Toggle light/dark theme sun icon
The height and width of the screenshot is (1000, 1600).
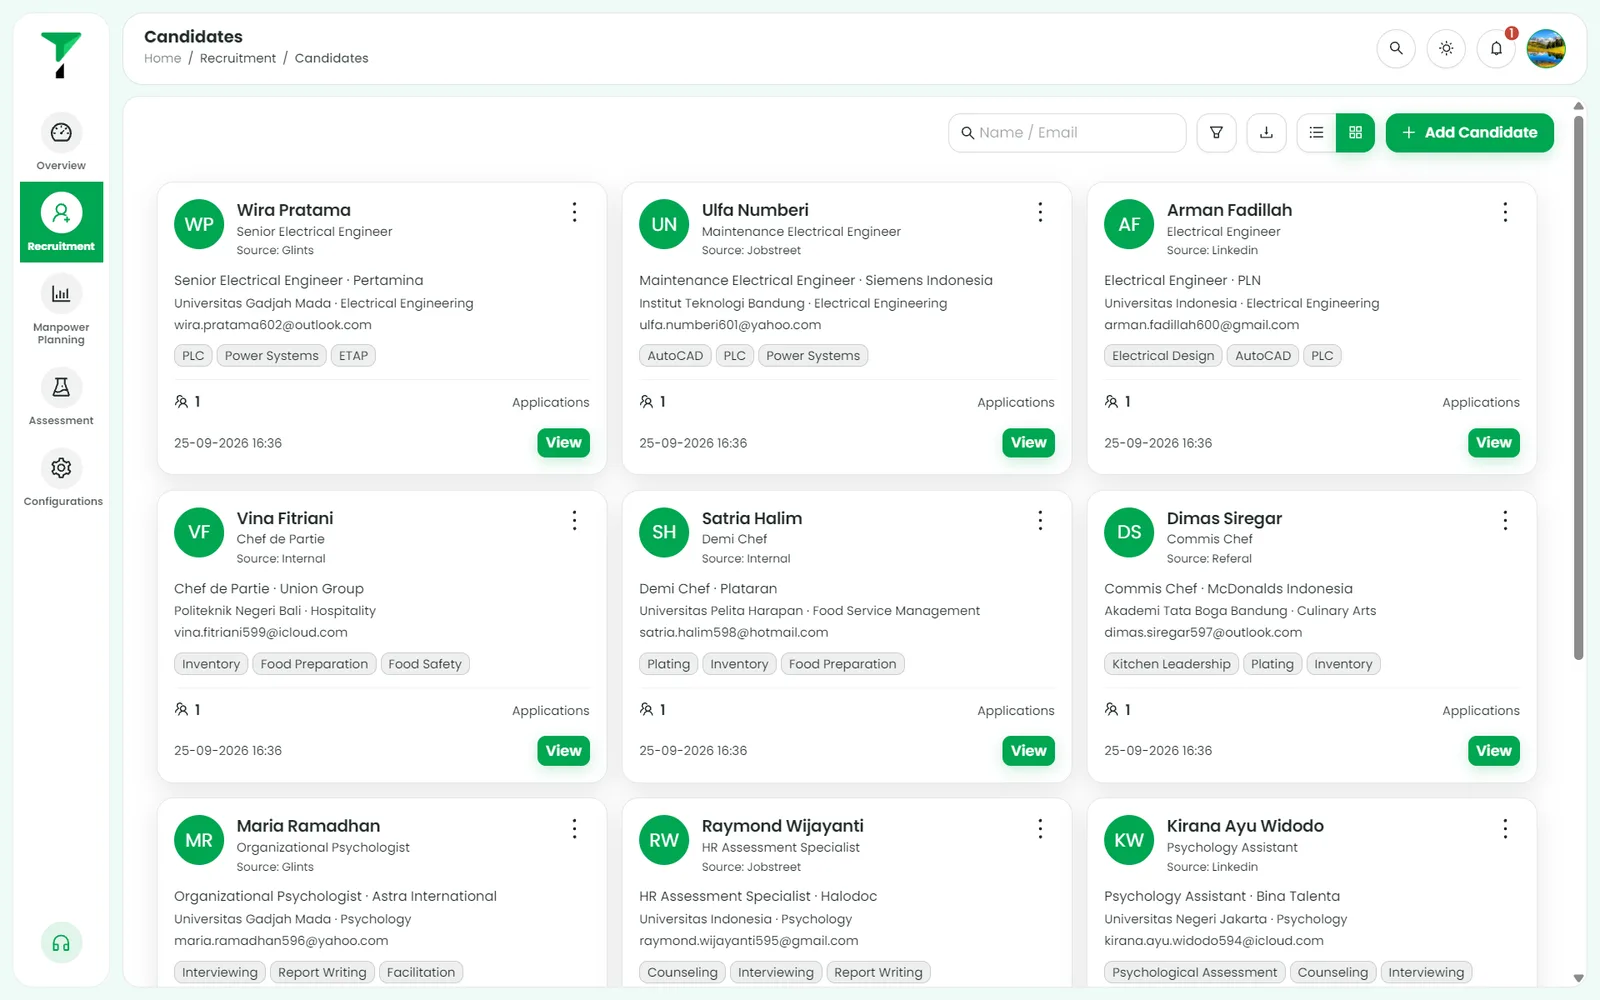pyautogui.click(x=1446, y=48)
